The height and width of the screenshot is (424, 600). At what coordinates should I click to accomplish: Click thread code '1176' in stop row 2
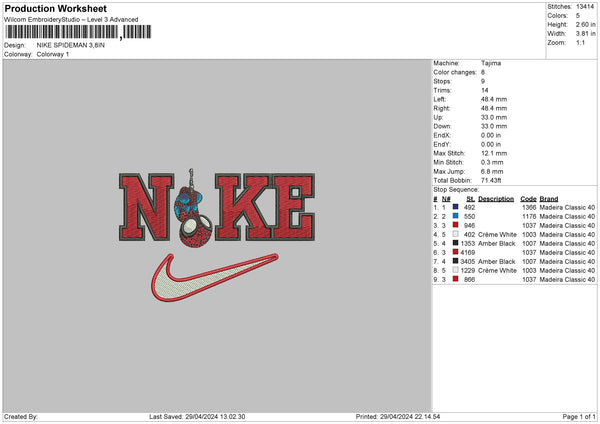(x=529, y=216)
